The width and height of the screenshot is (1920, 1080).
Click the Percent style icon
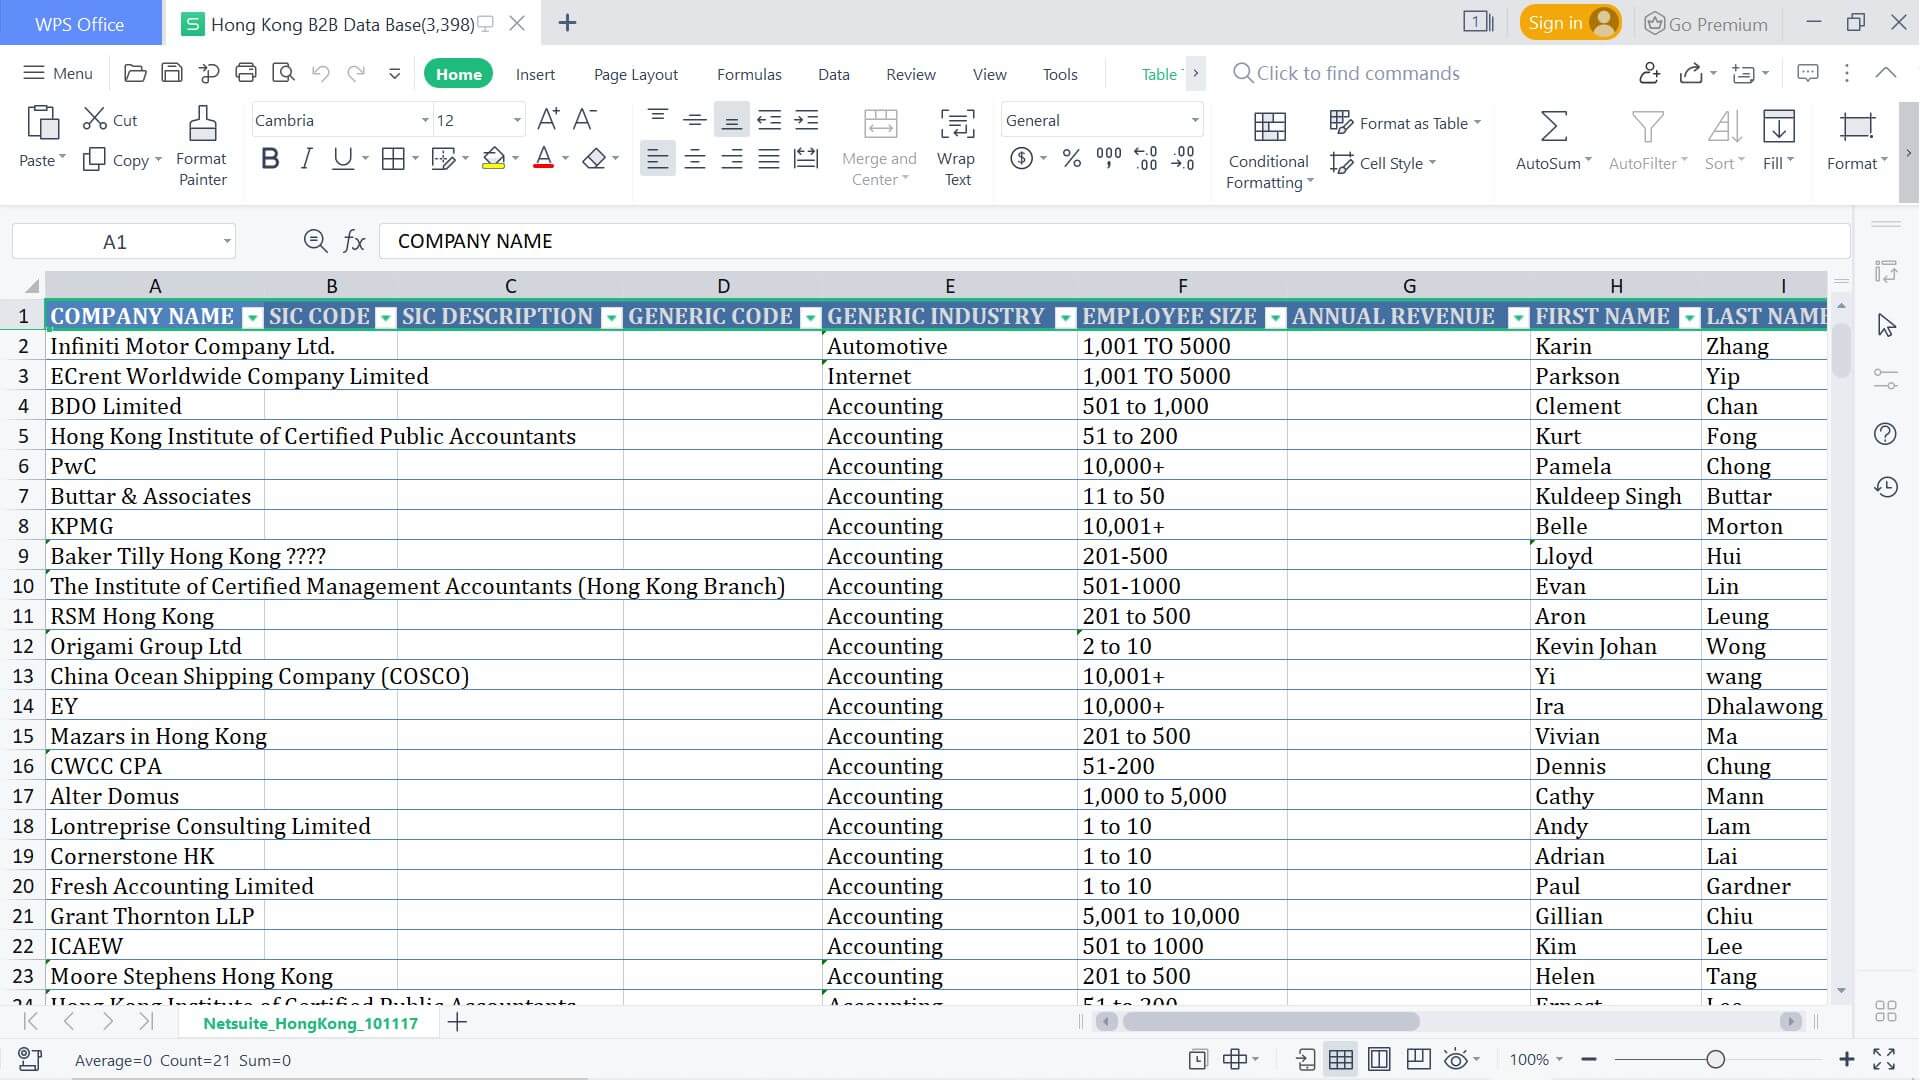(x=1071, y=159)
